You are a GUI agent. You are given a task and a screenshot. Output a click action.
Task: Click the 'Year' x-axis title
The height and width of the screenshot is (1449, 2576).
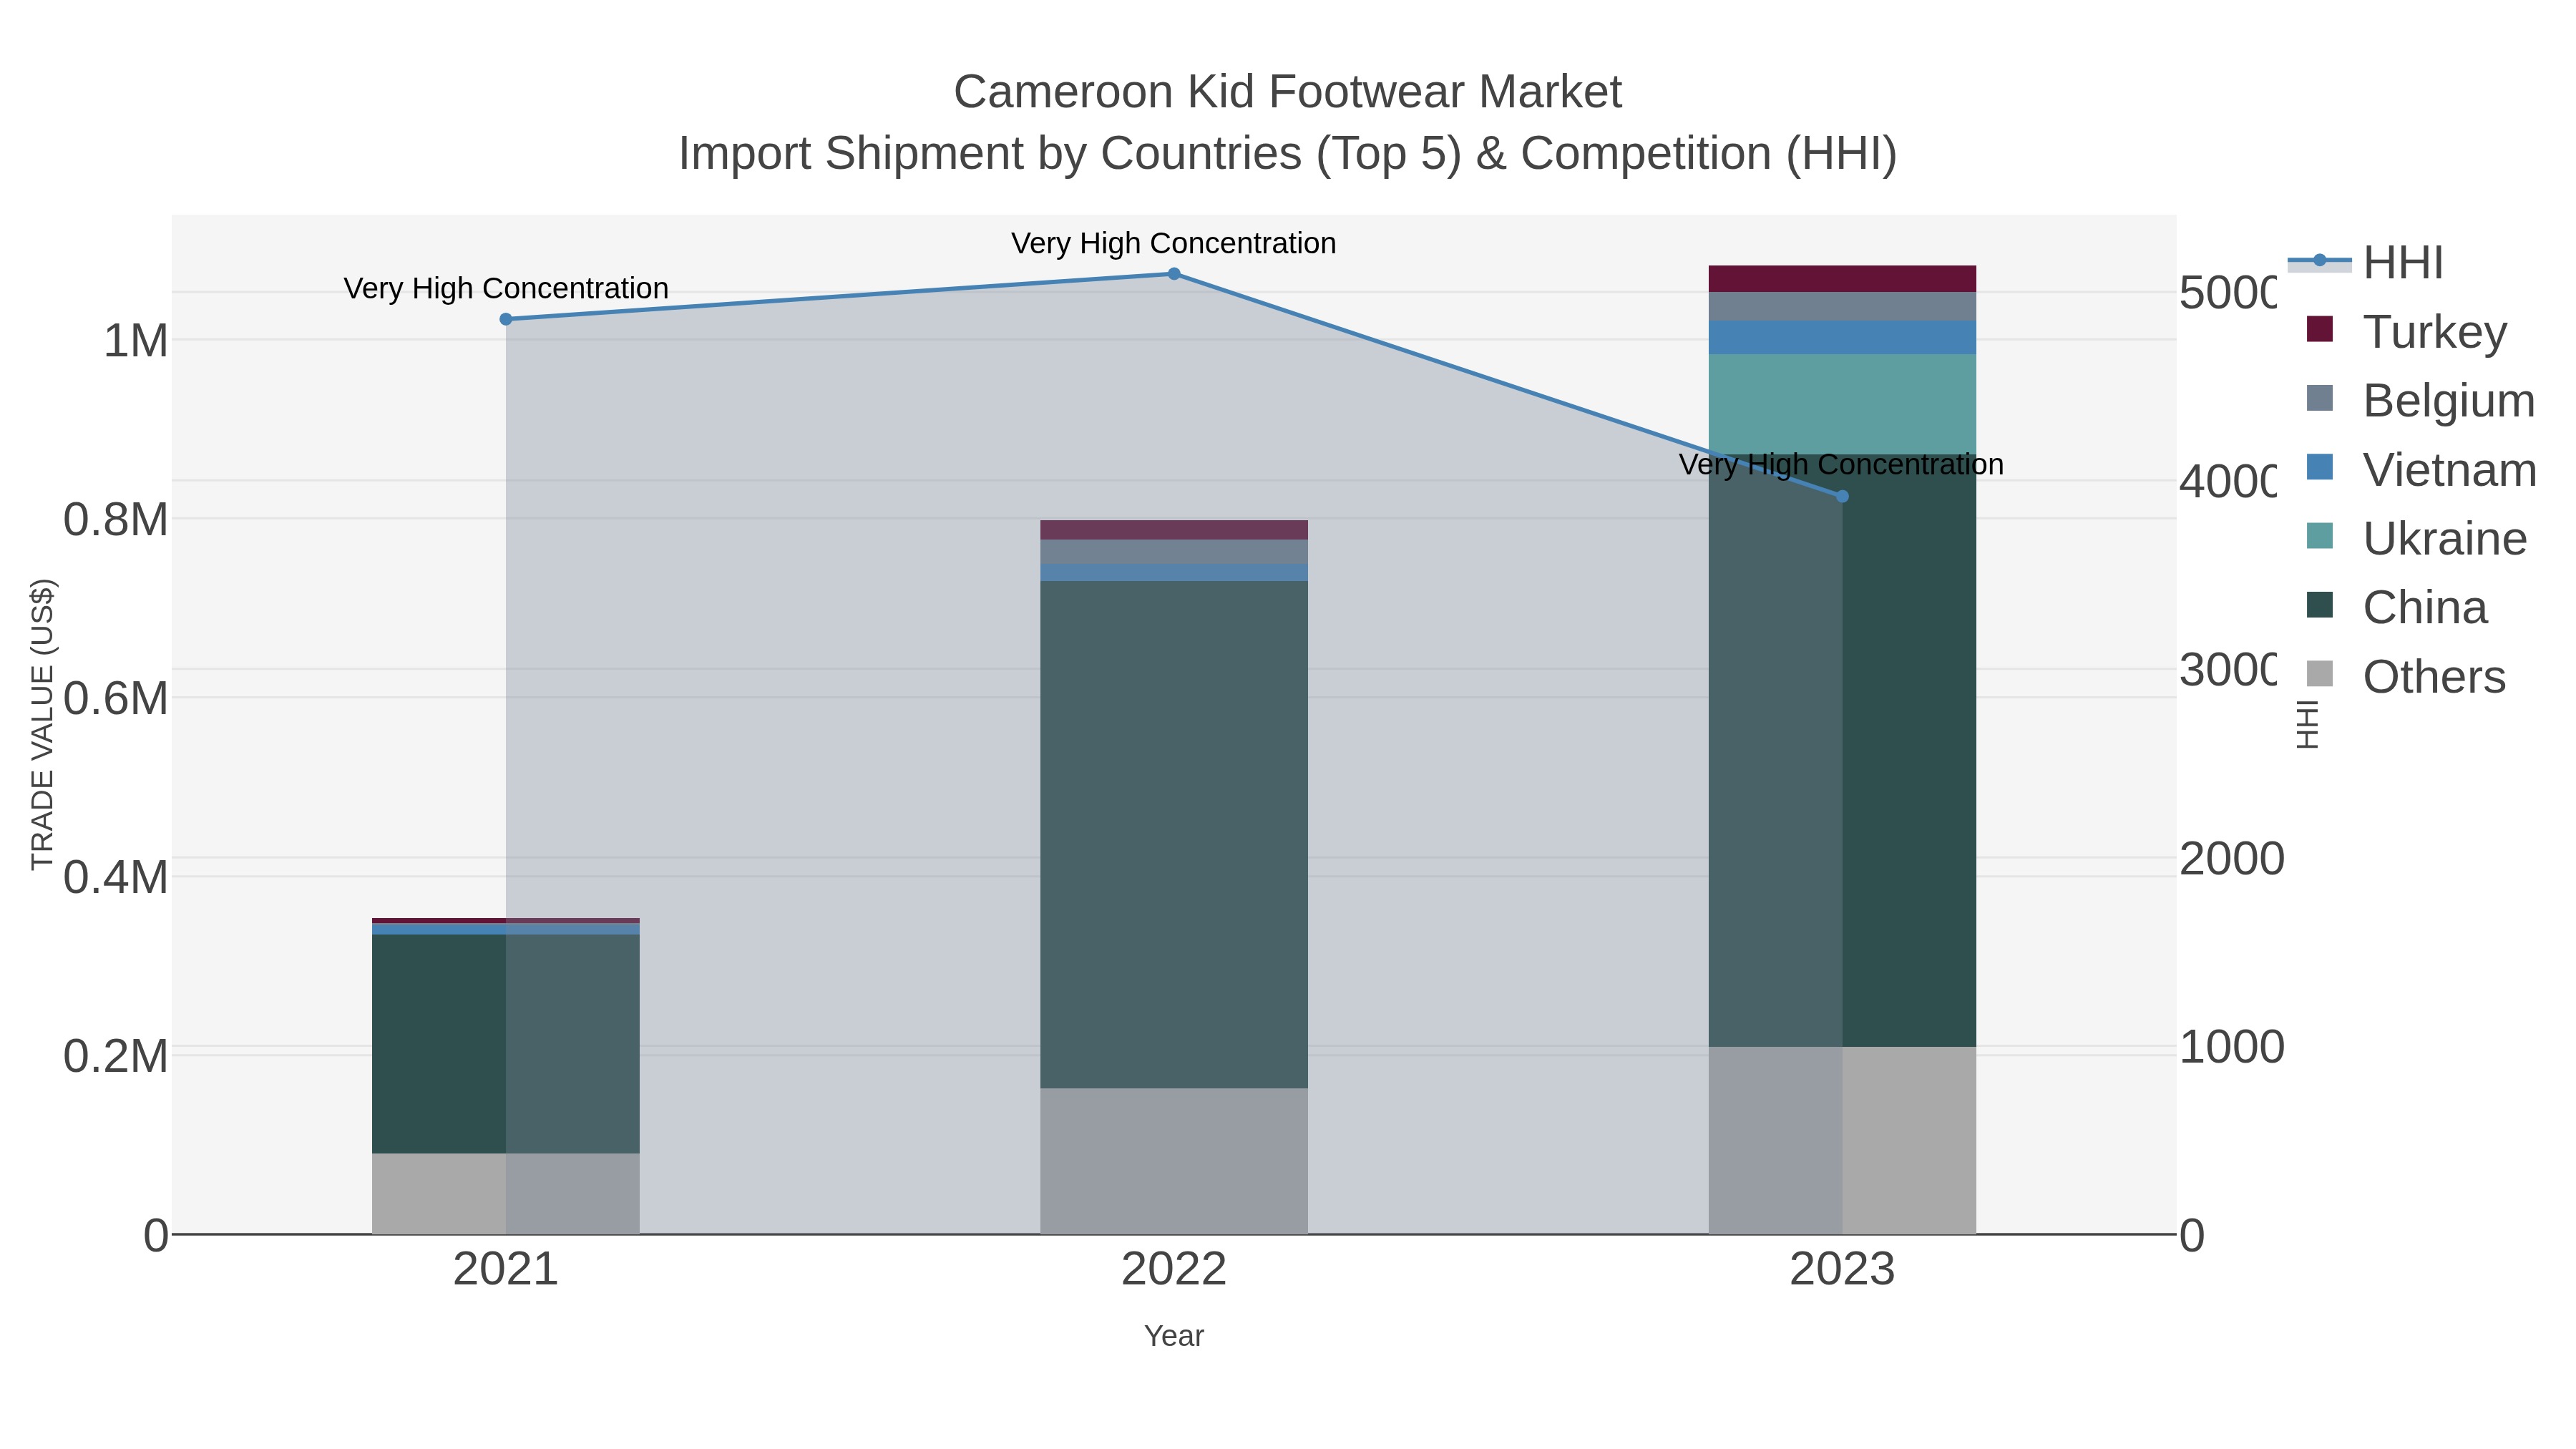1174,1336
